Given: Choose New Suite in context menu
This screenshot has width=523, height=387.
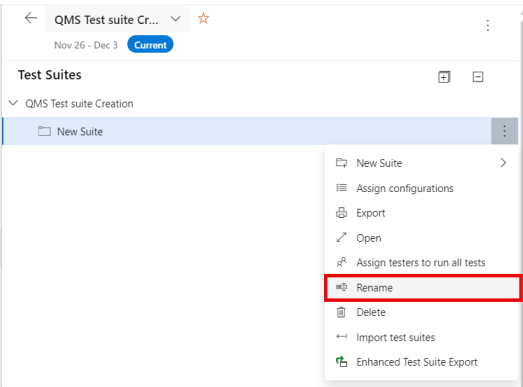Looking at the screenshot, I should click(421, 163).
